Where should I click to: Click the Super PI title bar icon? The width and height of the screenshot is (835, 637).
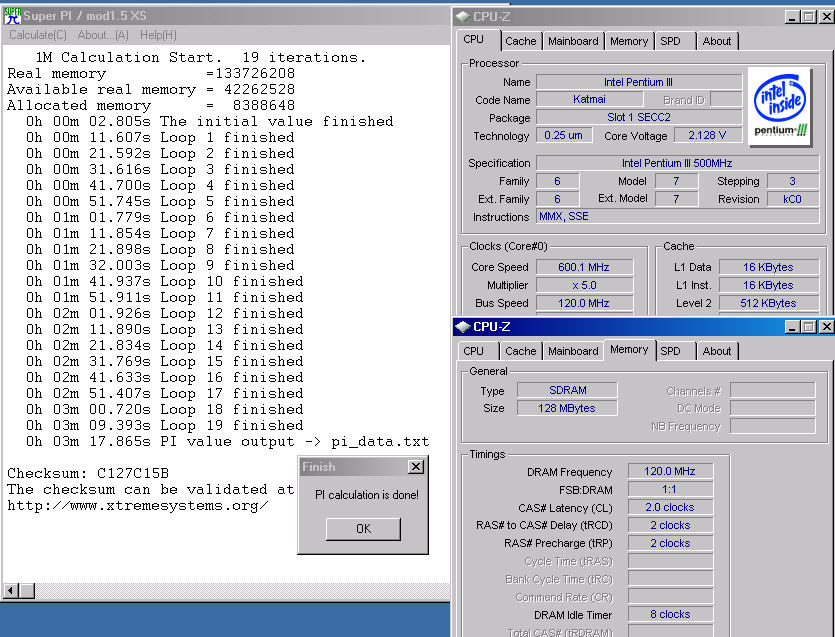coord(12,15)
